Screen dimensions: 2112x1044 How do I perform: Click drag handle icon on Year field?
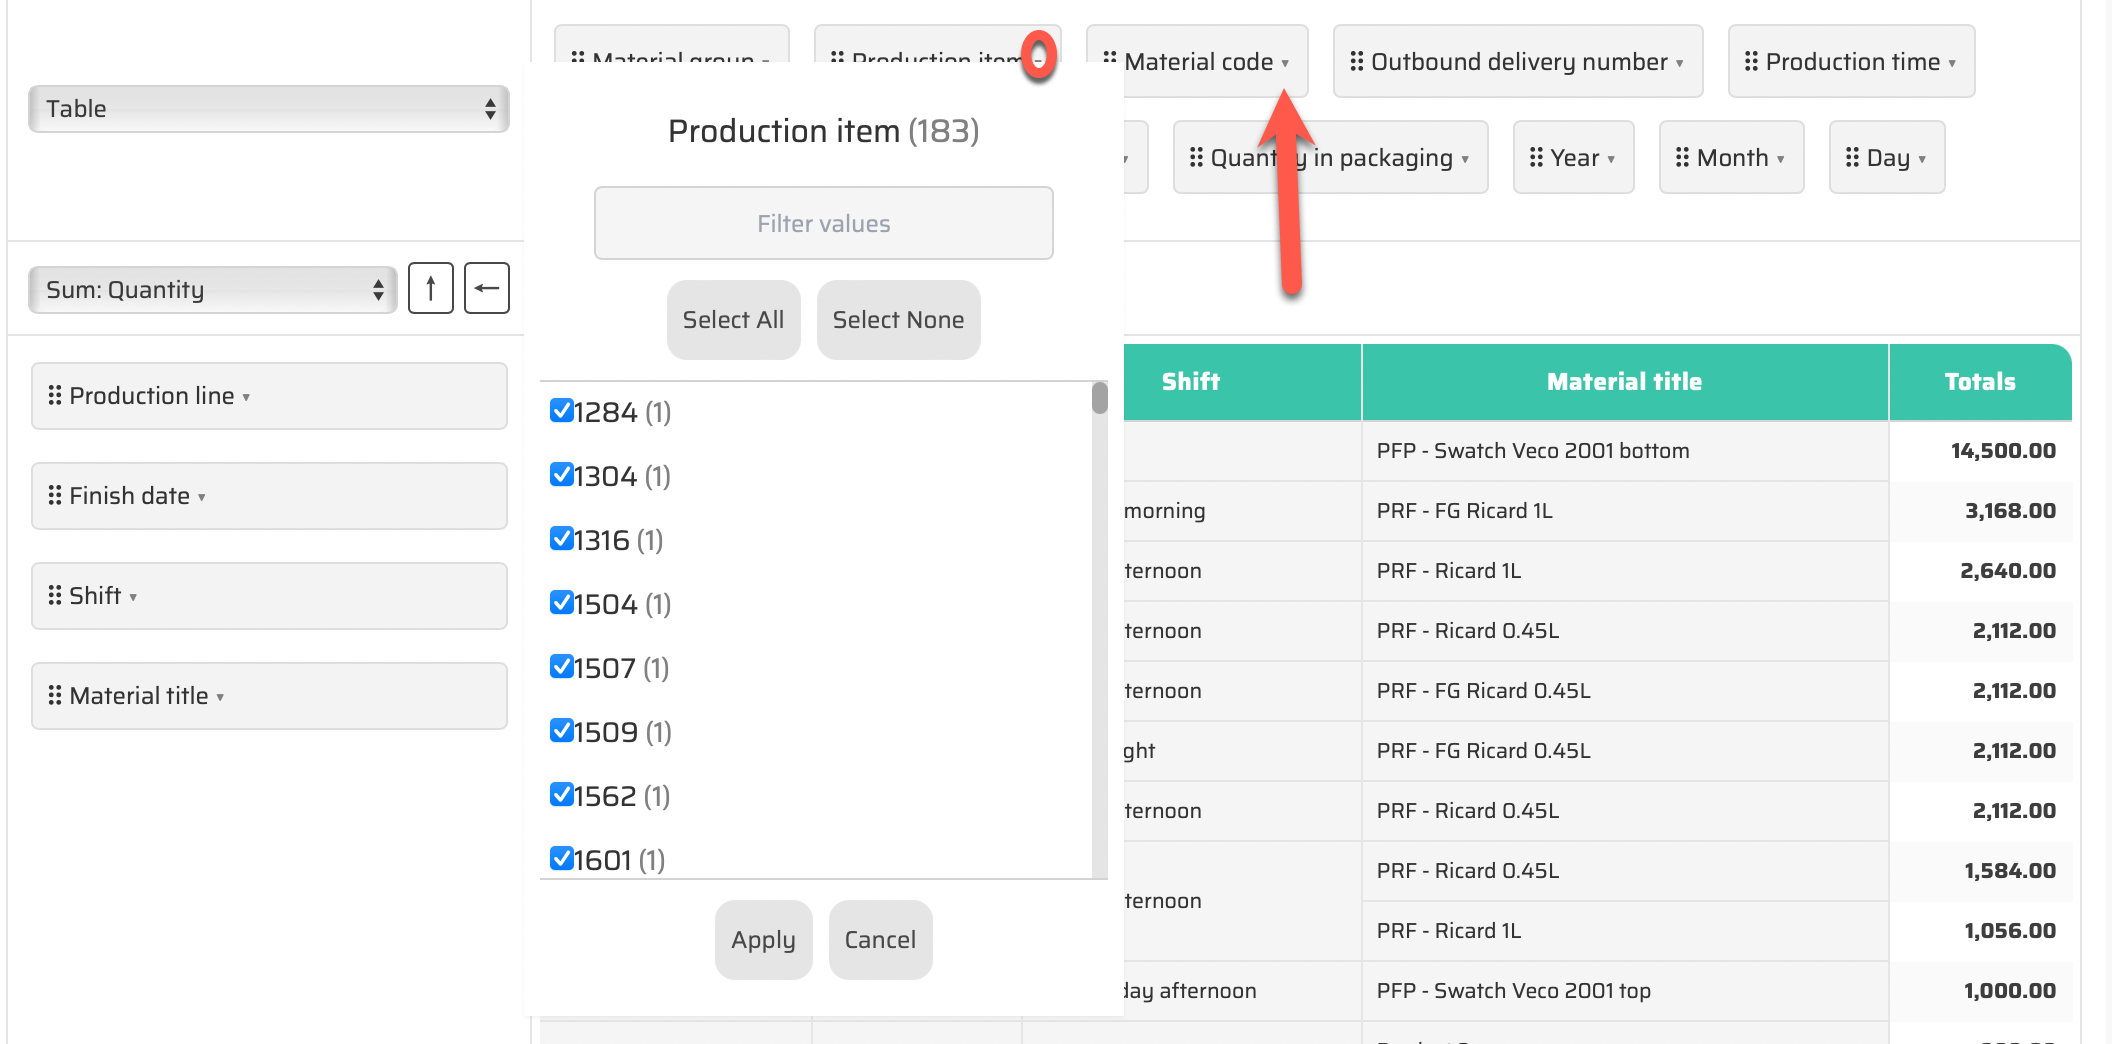[1537, 158]
